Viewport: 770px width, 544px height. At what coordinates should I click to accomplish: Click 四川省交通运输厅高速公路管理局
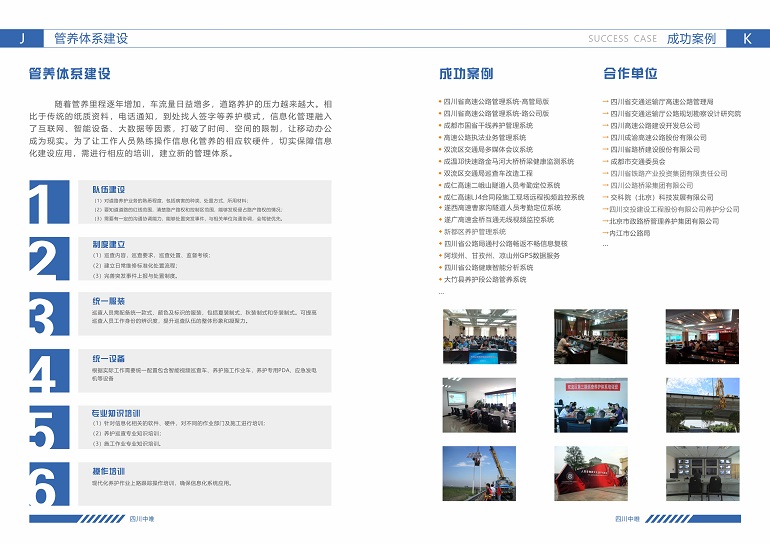[662, 102]
